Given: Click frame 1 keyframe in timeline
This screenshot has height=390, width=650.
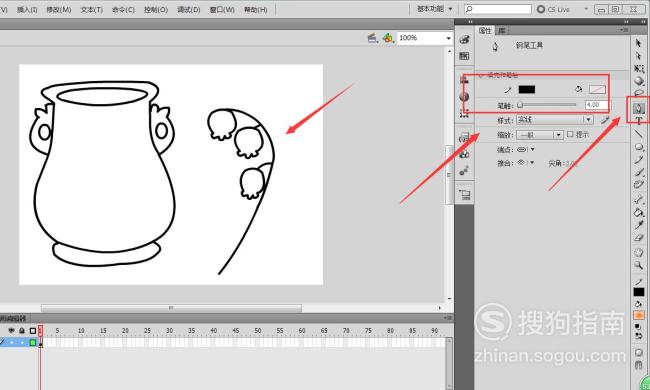Looking at the screenshot, I should click(40, 343).
